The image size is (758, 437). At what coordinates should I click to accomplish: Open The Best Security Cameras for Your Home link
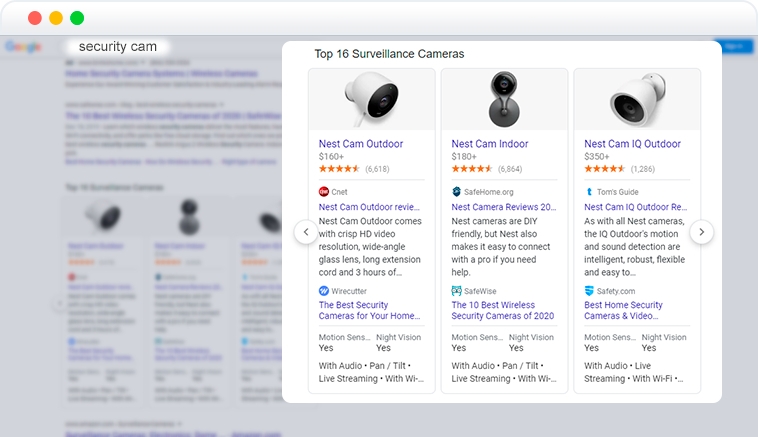click(x=369, y=310)
